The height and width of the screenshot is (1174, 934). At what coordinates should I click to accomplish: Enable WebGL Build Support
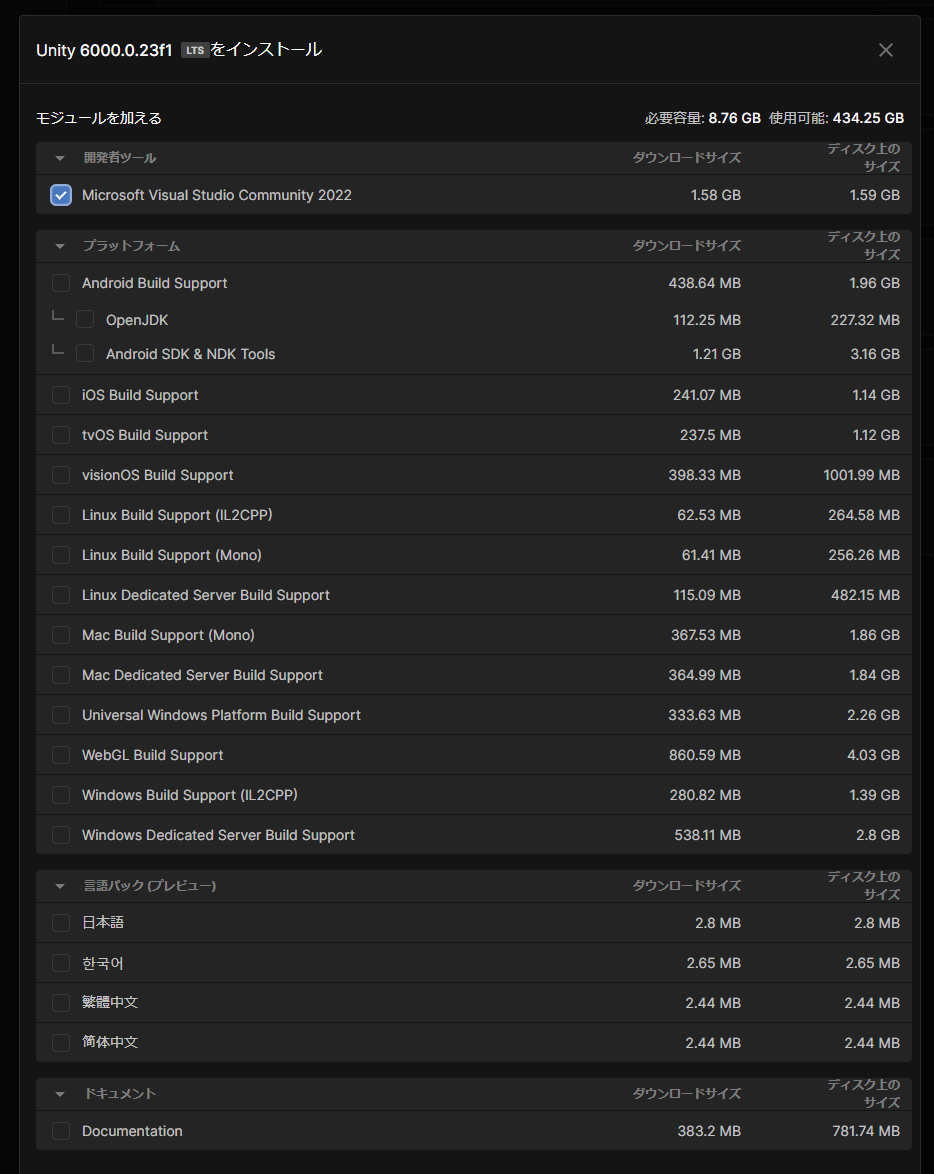61,755
